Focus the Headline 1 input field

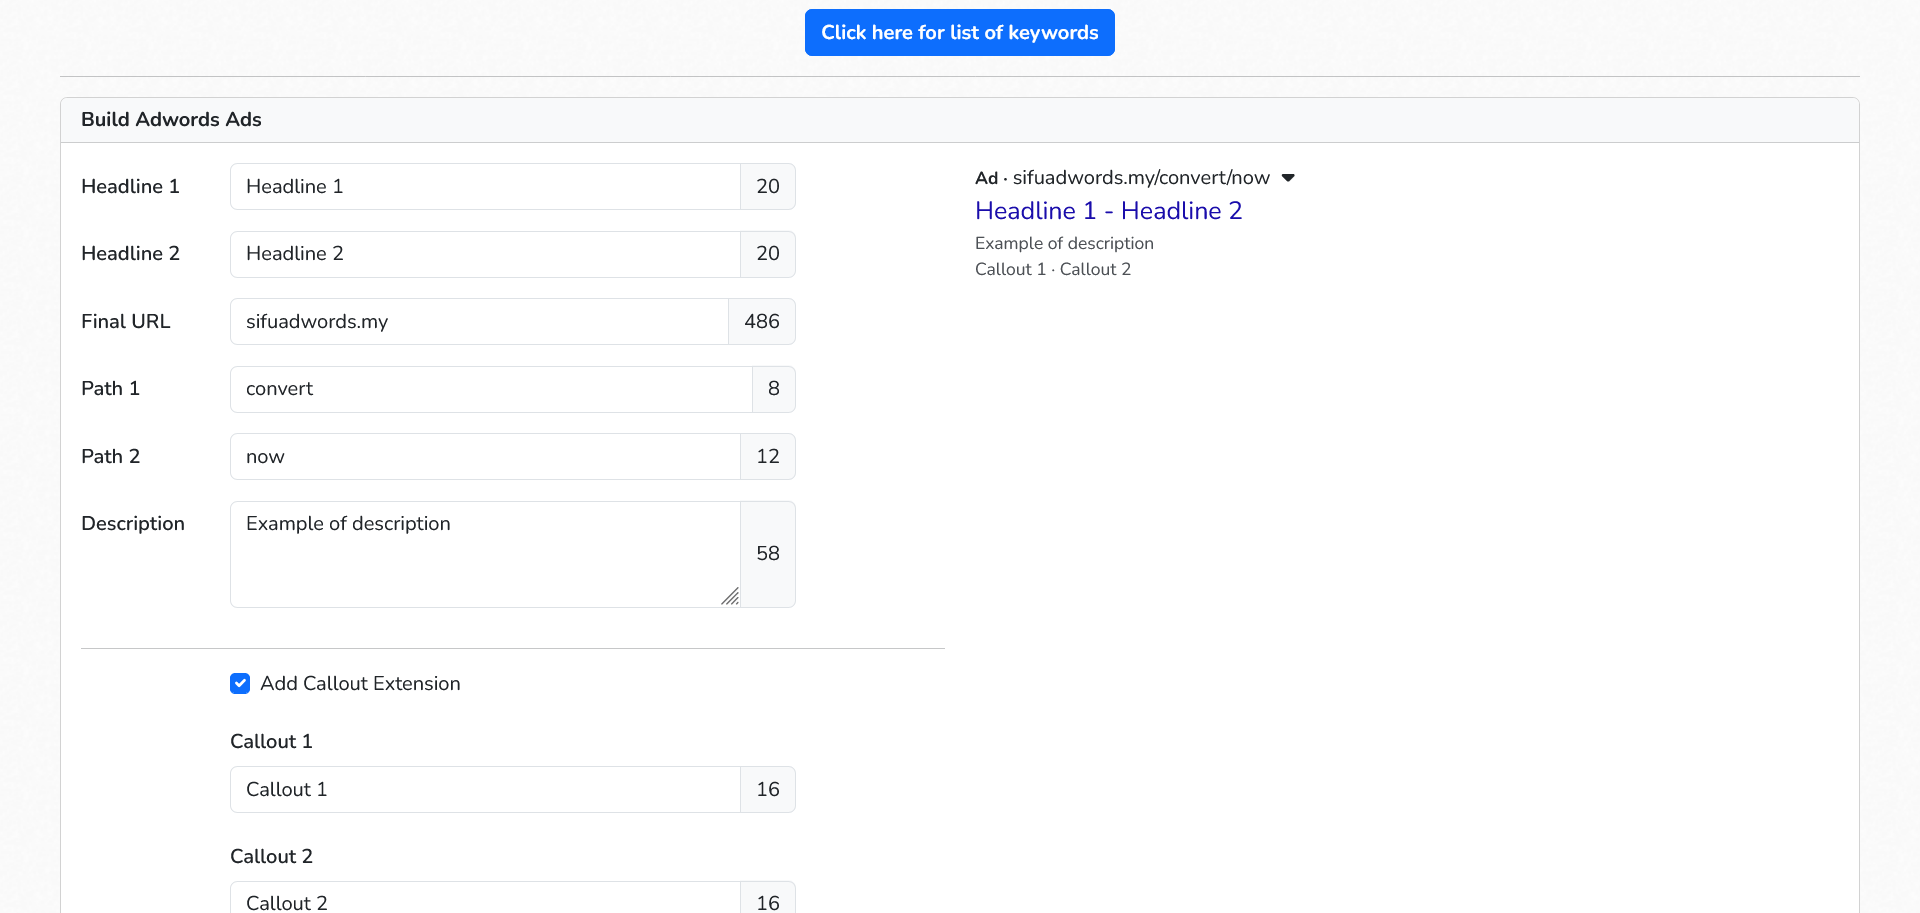(x=485, y=187)
